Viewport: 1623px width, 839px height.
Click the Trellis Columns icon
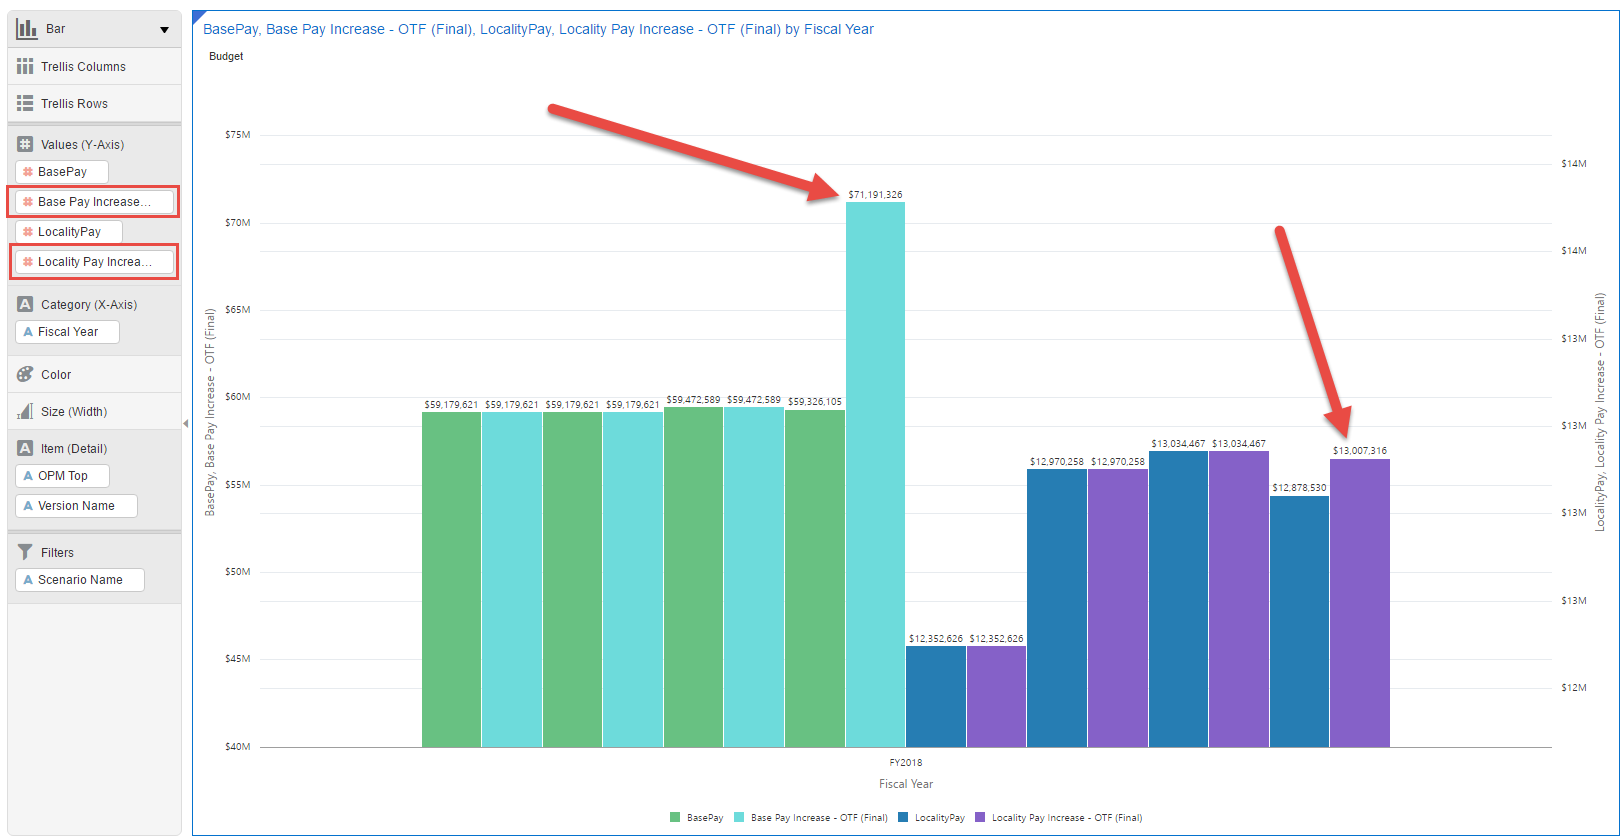coord(25,67)
